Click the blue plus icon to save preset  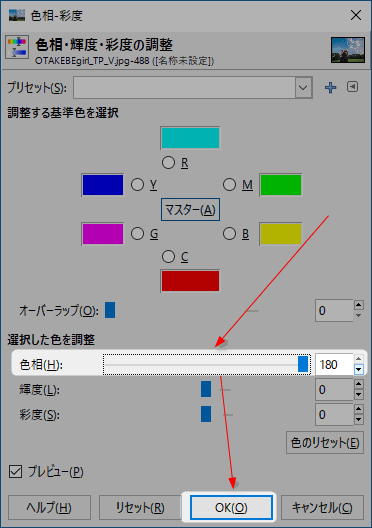(x=330, y=88)
